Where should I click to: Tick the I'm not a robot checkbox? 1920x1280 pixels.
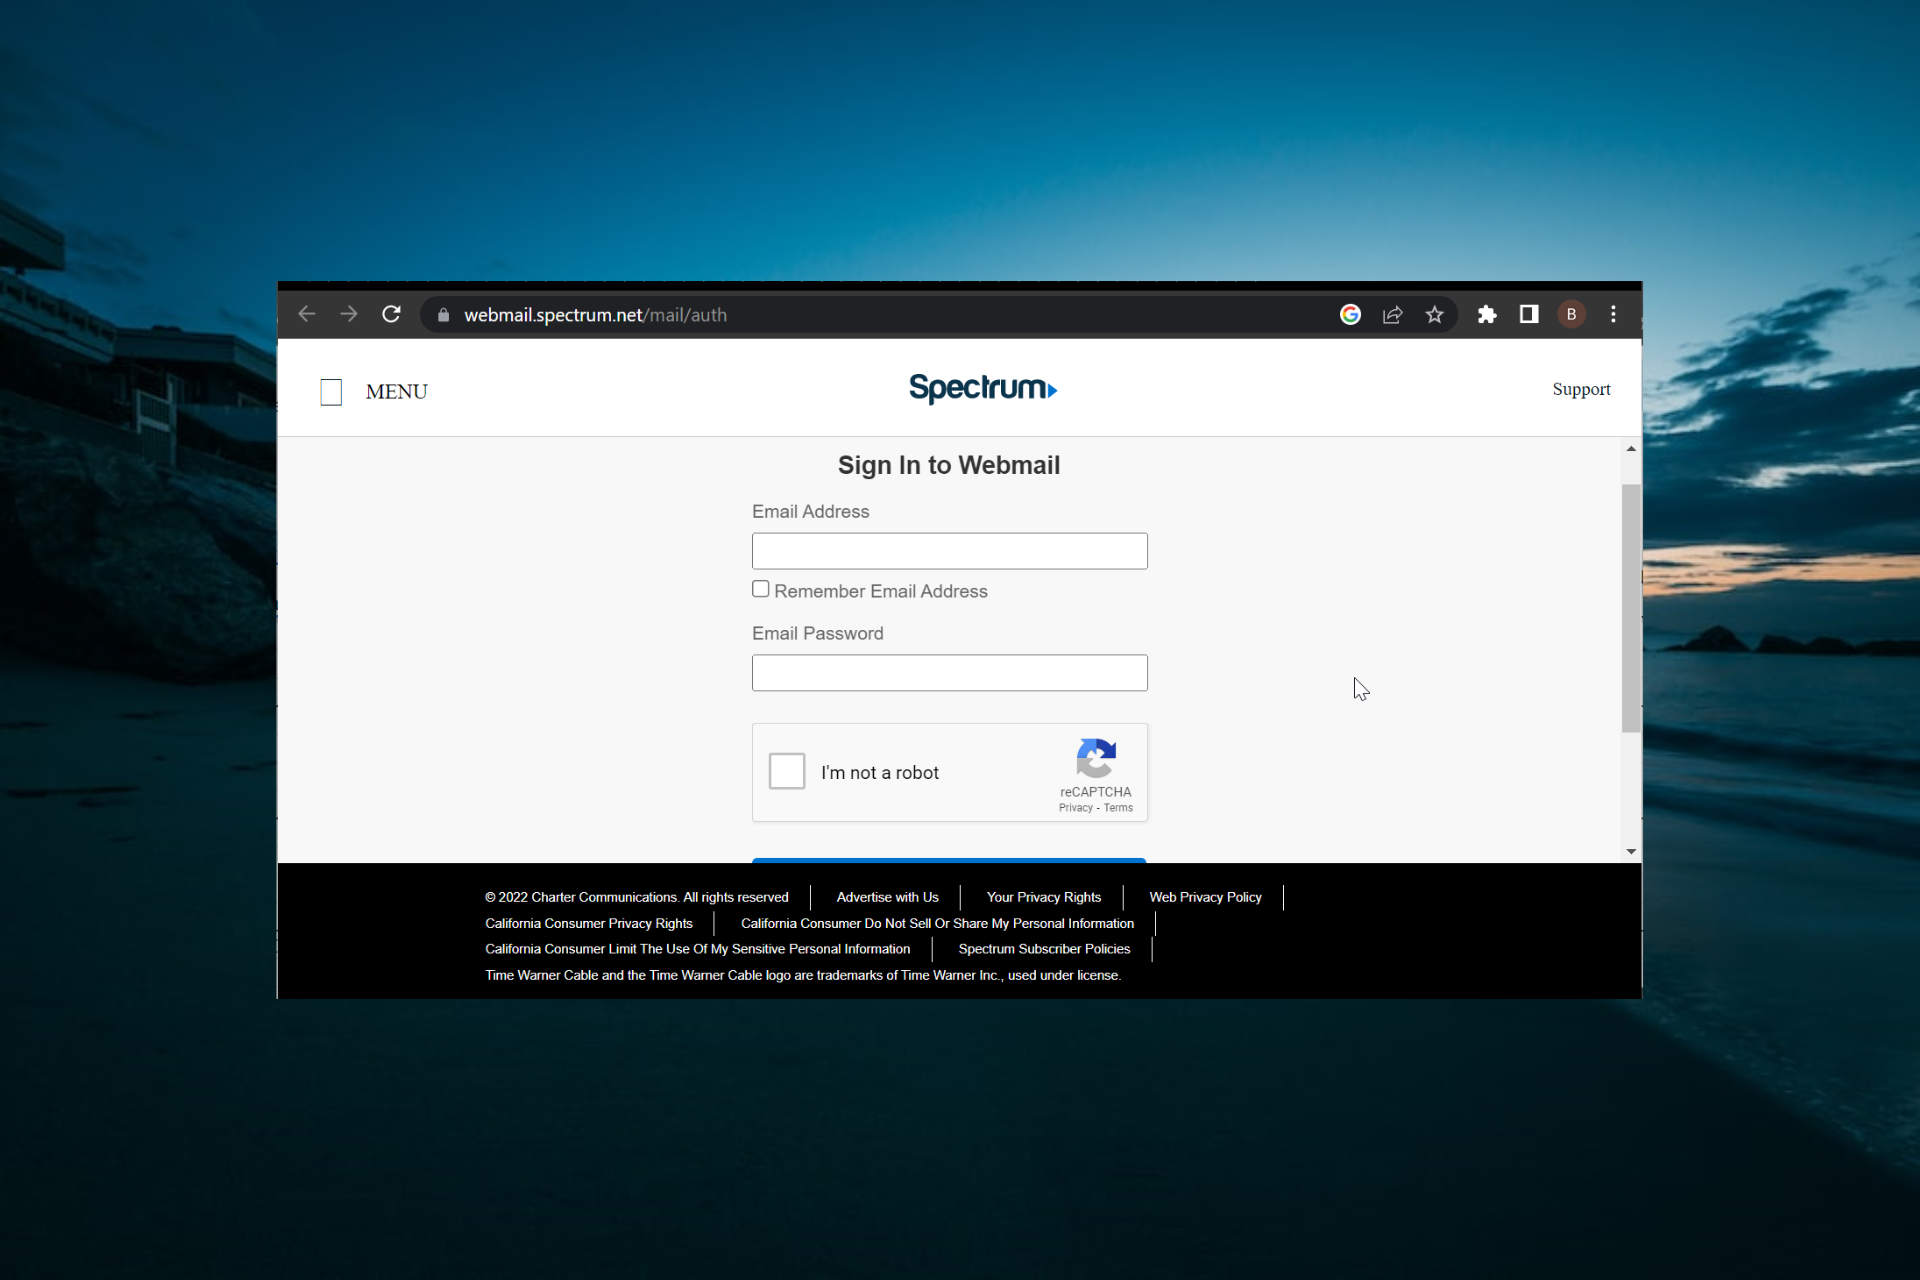pyautogui.click(x=787, y=771)
